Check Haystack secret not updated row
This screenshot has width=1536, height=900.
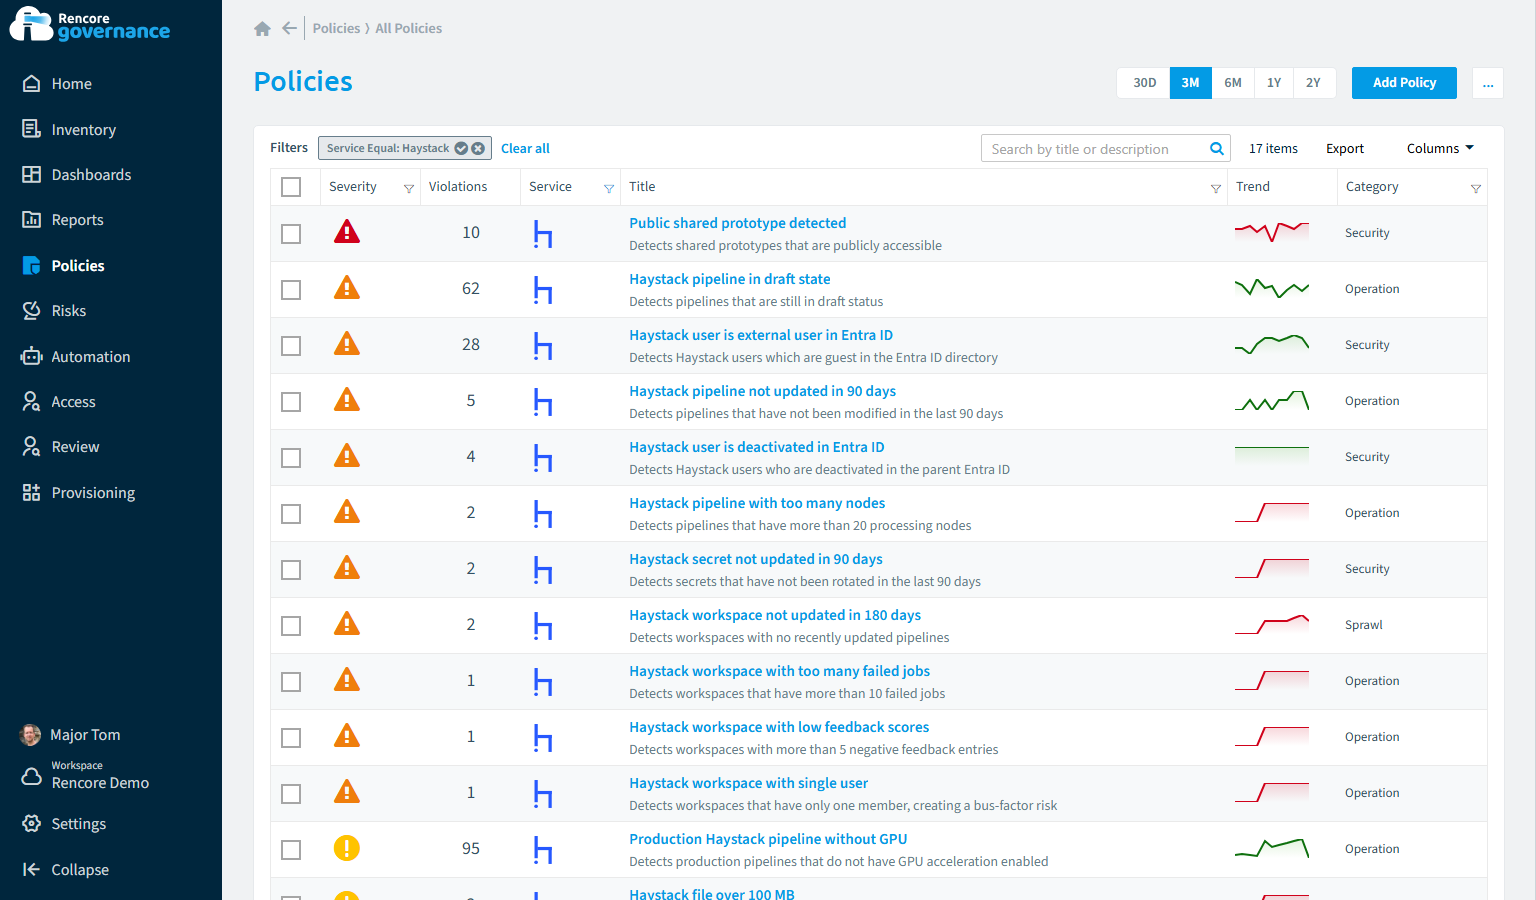coord(291,570)
